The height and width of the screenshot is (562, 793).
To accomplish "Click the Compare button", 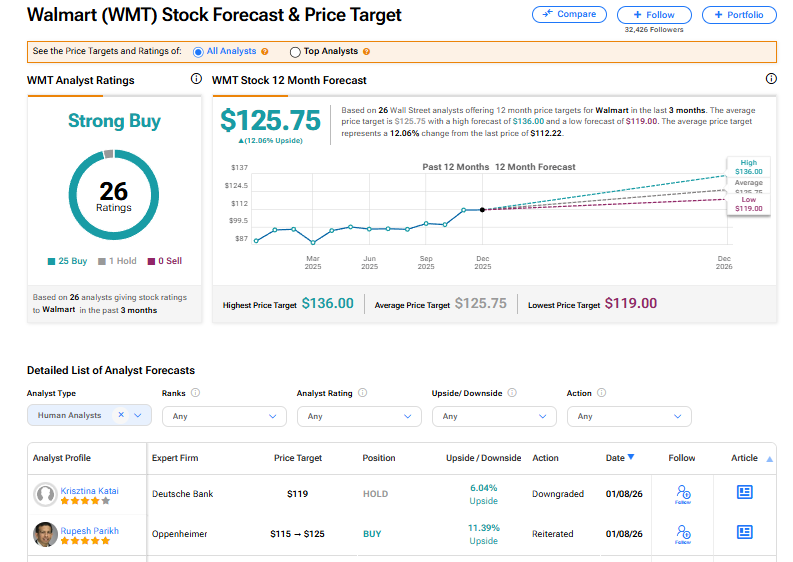I will 569,14.
